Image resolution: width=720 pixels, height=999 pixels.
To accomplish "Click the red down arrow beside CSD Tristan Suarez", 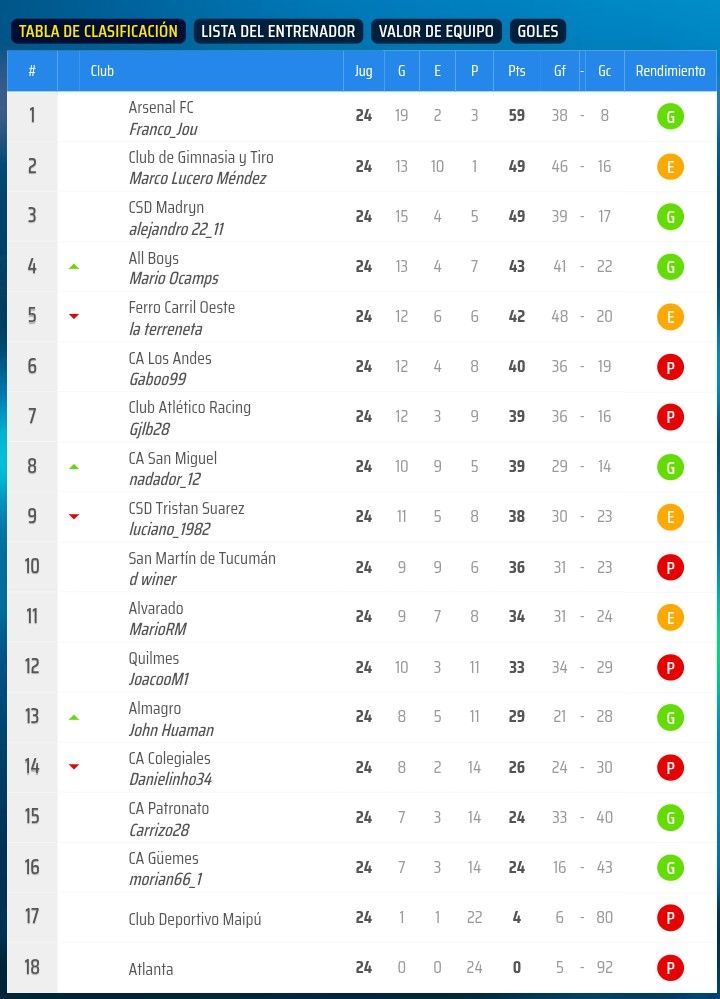I will pyautogui.click(x=73, y=517).
